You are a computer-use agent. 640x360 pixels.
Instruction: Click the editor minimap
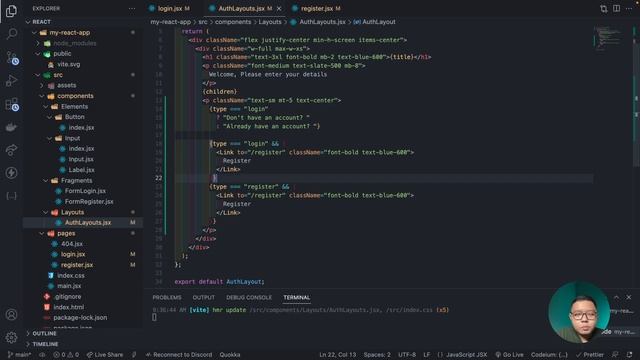tap(608, 38)
